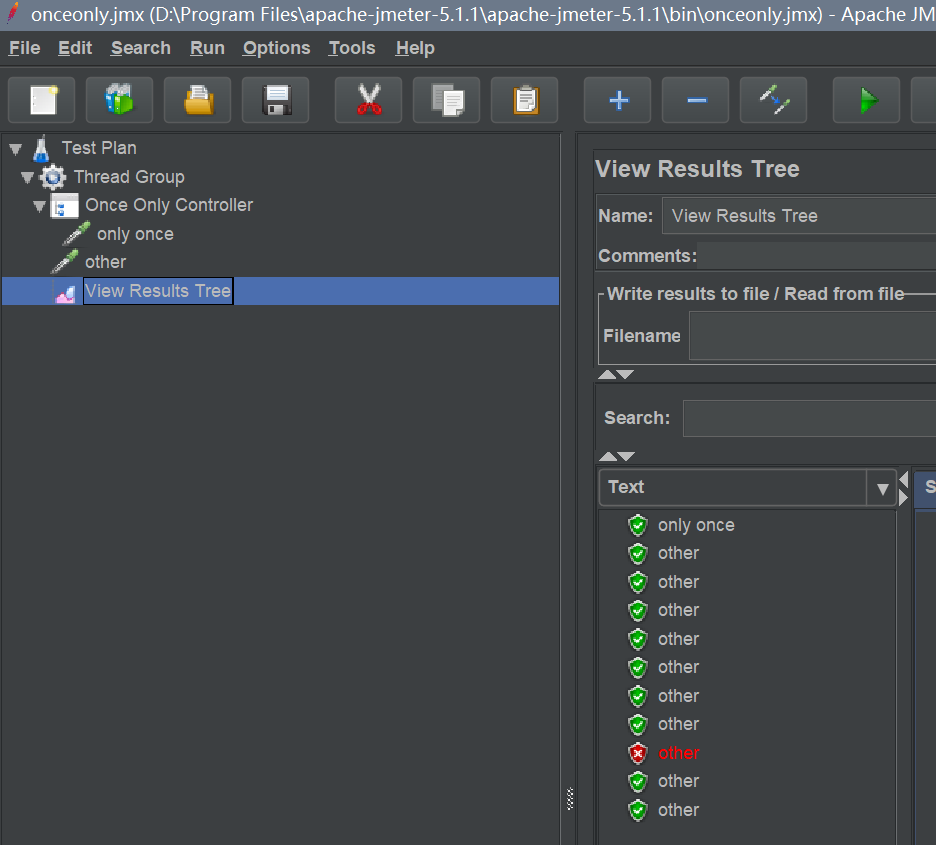Viewport: 936px width, 845px height.
Task: Click up arrow below the Filename panel
Action: point(607,375)
